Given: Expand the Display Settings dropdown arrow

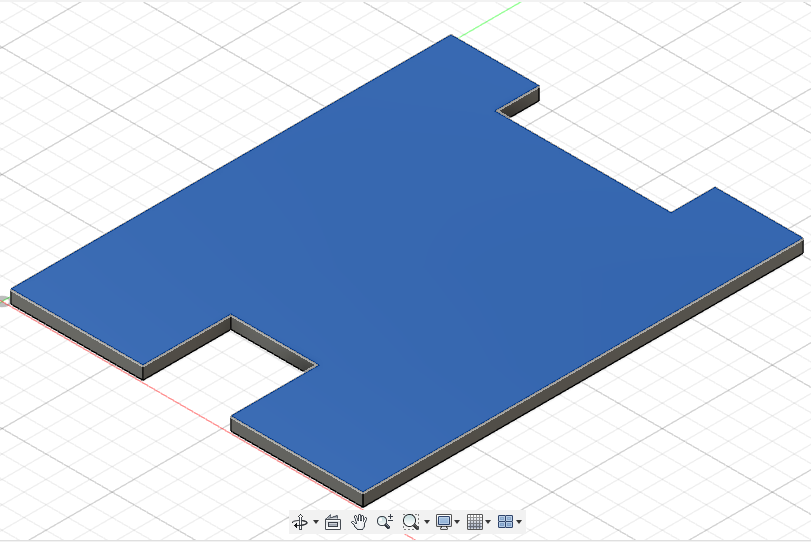Looking at the screenshot, I should (x=457, y=522).
